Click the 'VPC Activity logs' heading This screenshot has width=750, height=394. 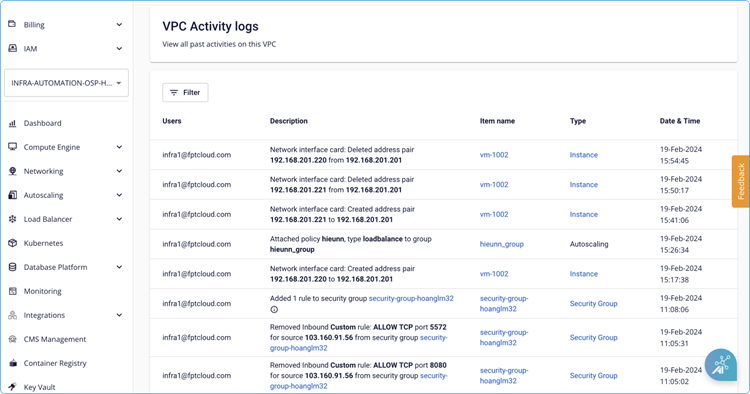tap(210, 26)
